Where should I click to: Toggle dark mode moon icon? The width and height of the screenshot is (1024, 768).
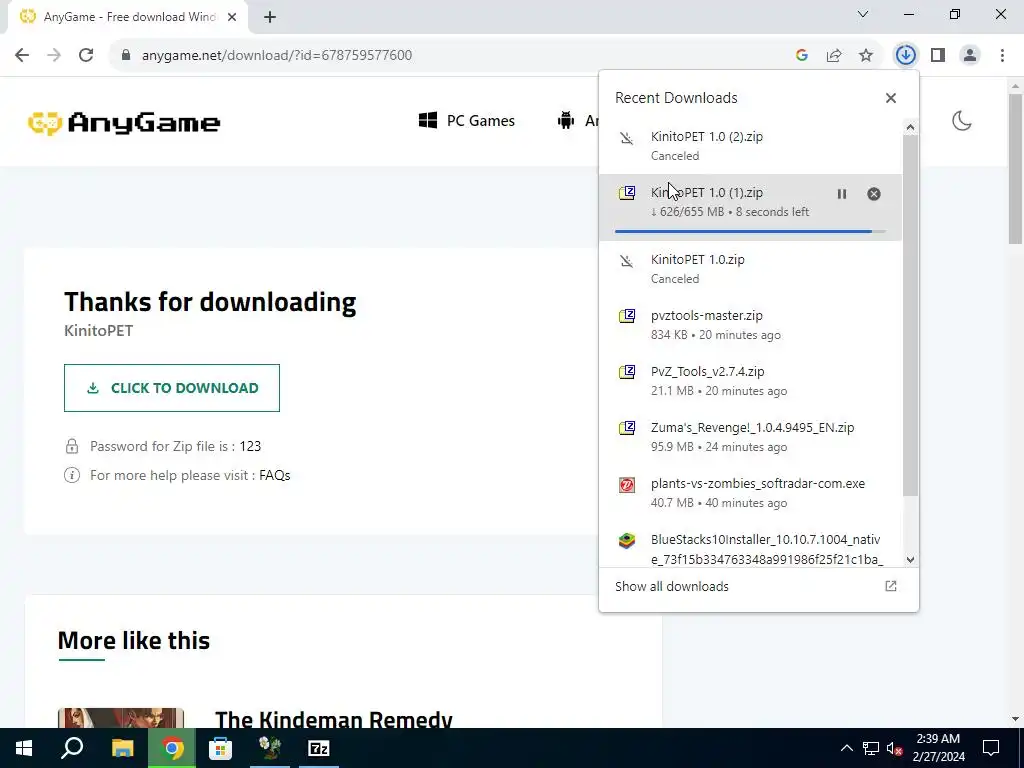[x=961, y=121]
